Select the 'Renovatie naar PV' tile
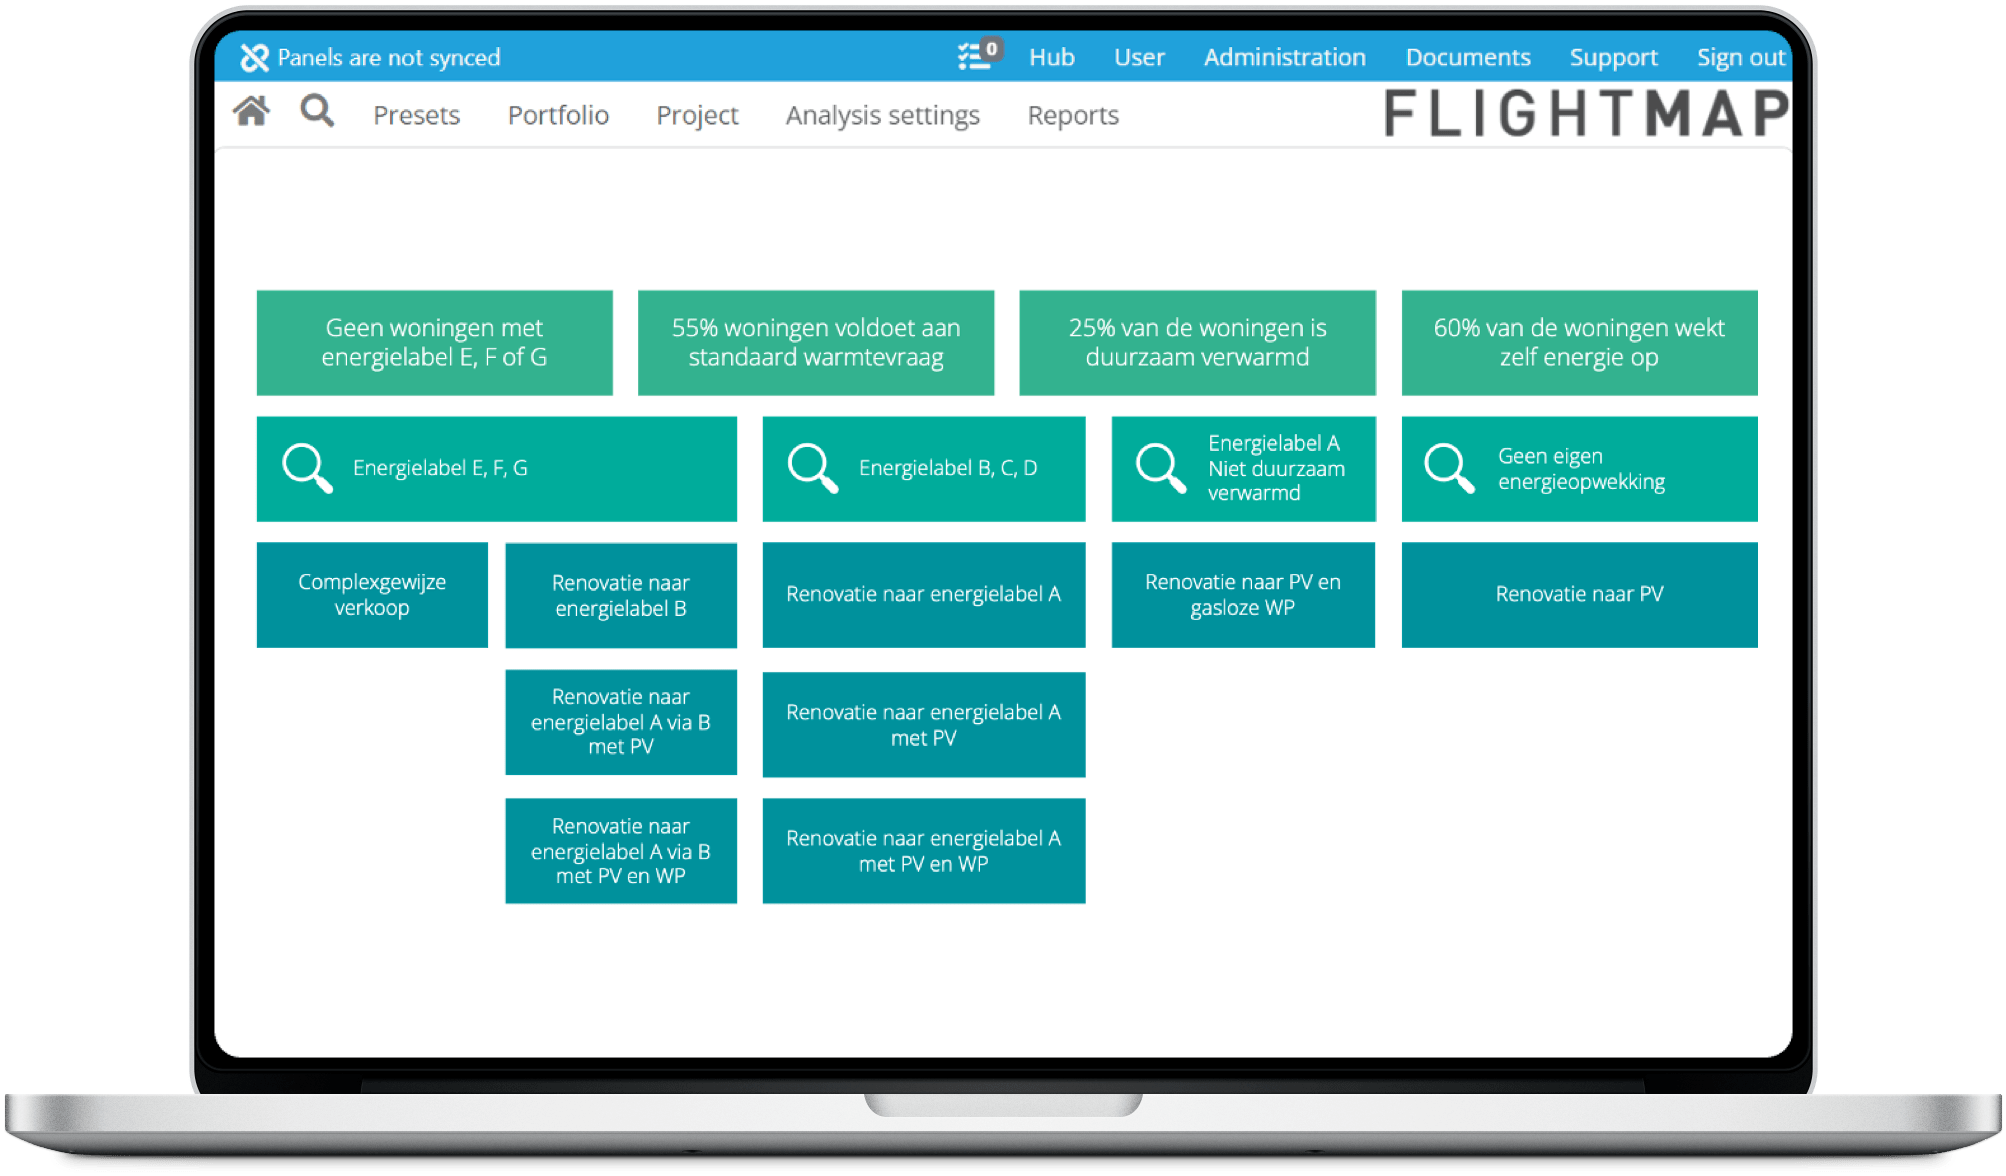Viewport: 2006px width, 1176px height. point(1578,594)
